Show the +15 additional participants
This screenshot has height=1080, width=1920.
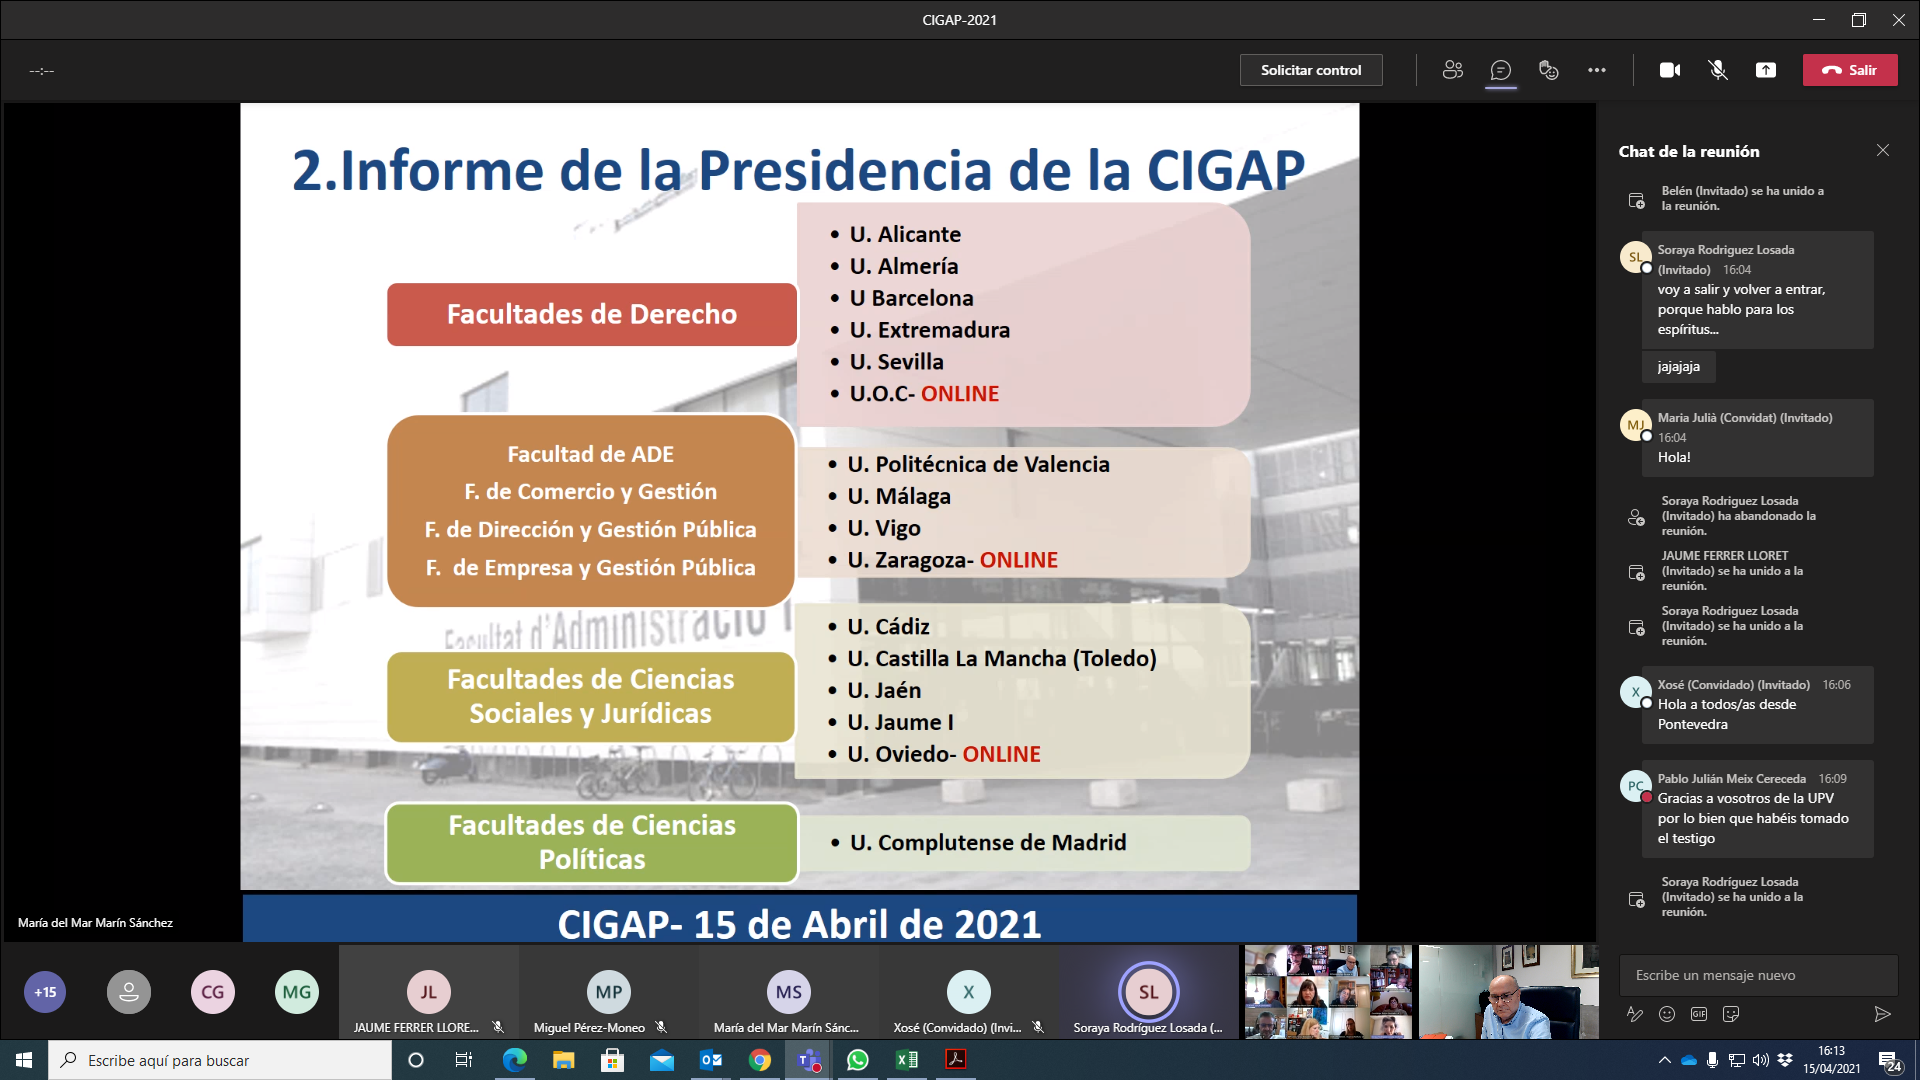pos(45,992)
